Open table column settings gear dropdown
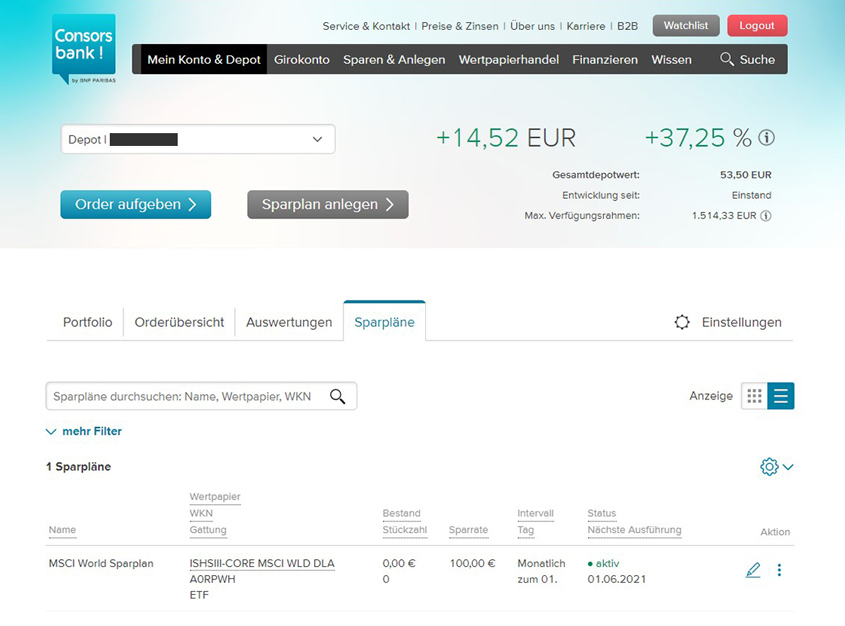Image resolution: width=845 pixels, height=626 pixels. click(x=776, y=467)
